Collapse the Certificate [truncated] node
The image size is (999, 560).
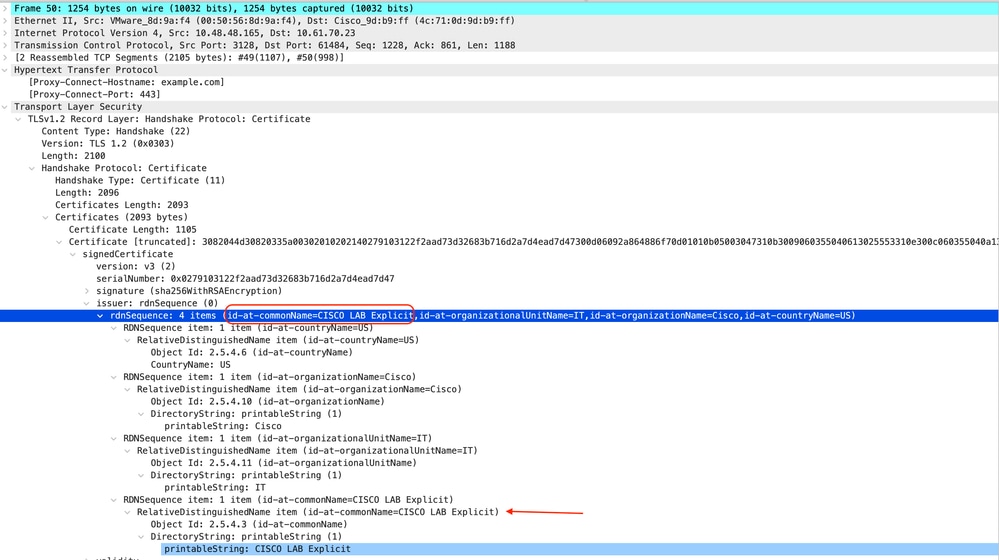[59, 242]
